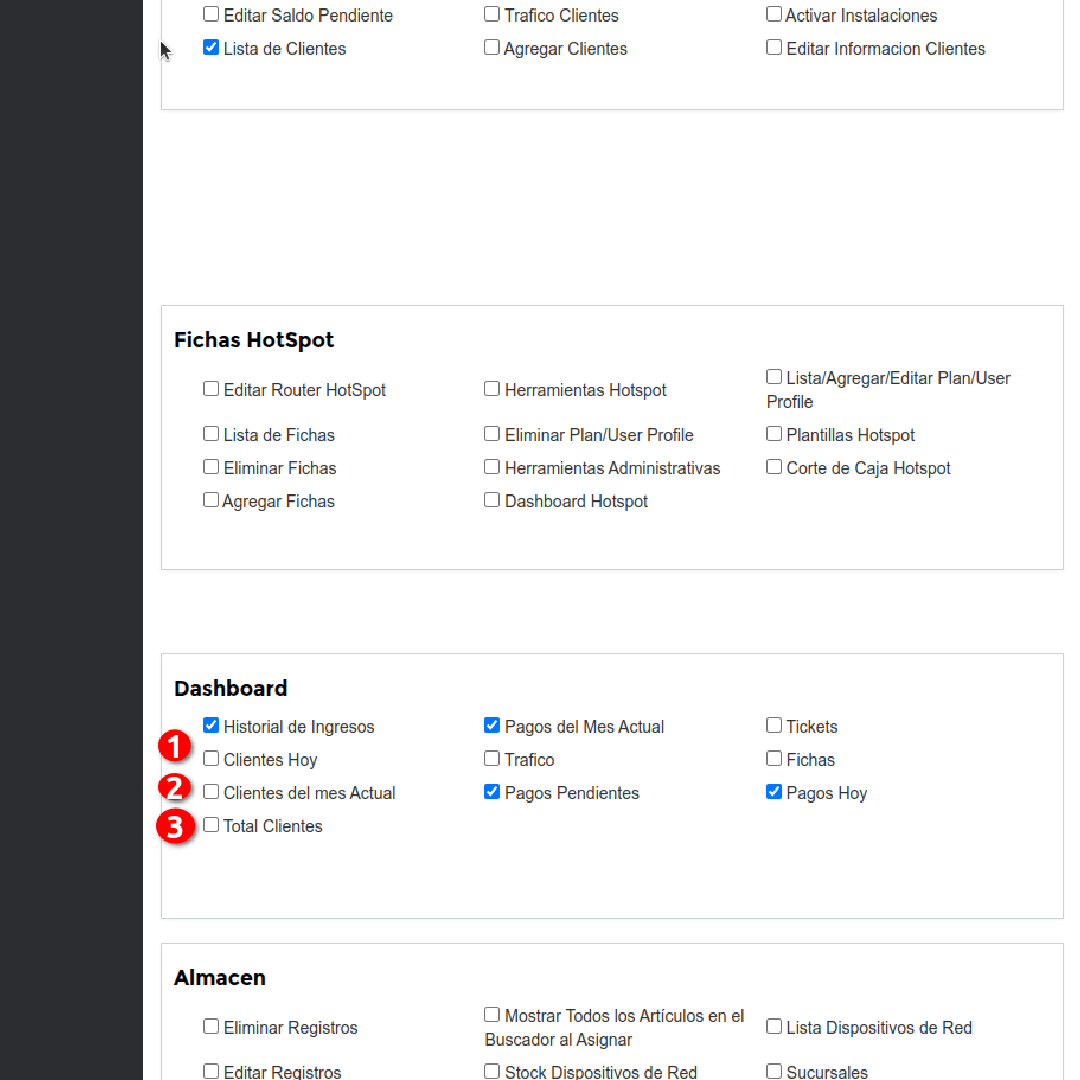1080x1080 pixels.
Task: Tick the Clientes Hoy checkbox
Action: (211, 758)
